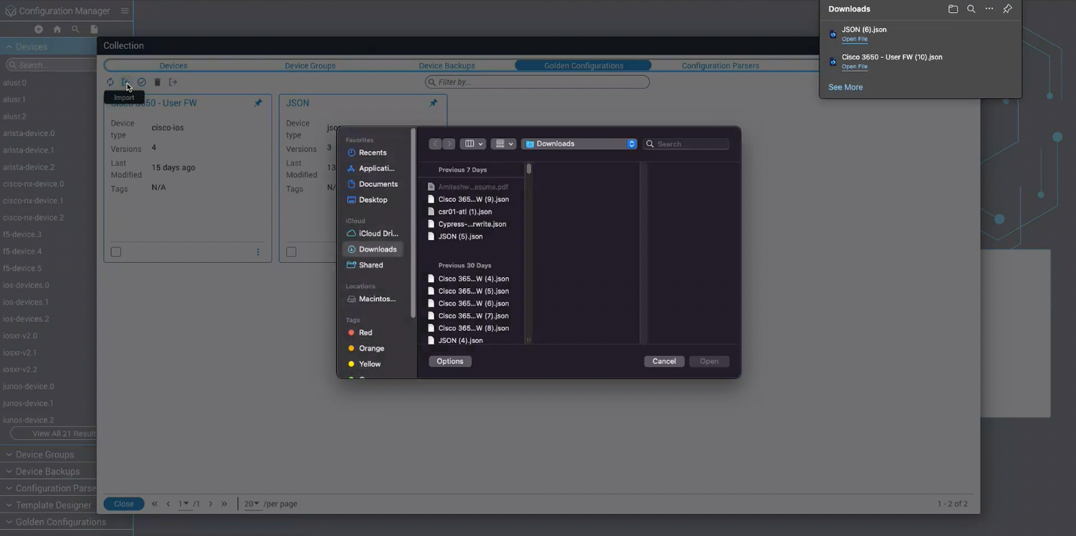This screenshot has height=536, width=1076.
Task: Switch to the Device Groups tab
Action: (x=310, y=66)
